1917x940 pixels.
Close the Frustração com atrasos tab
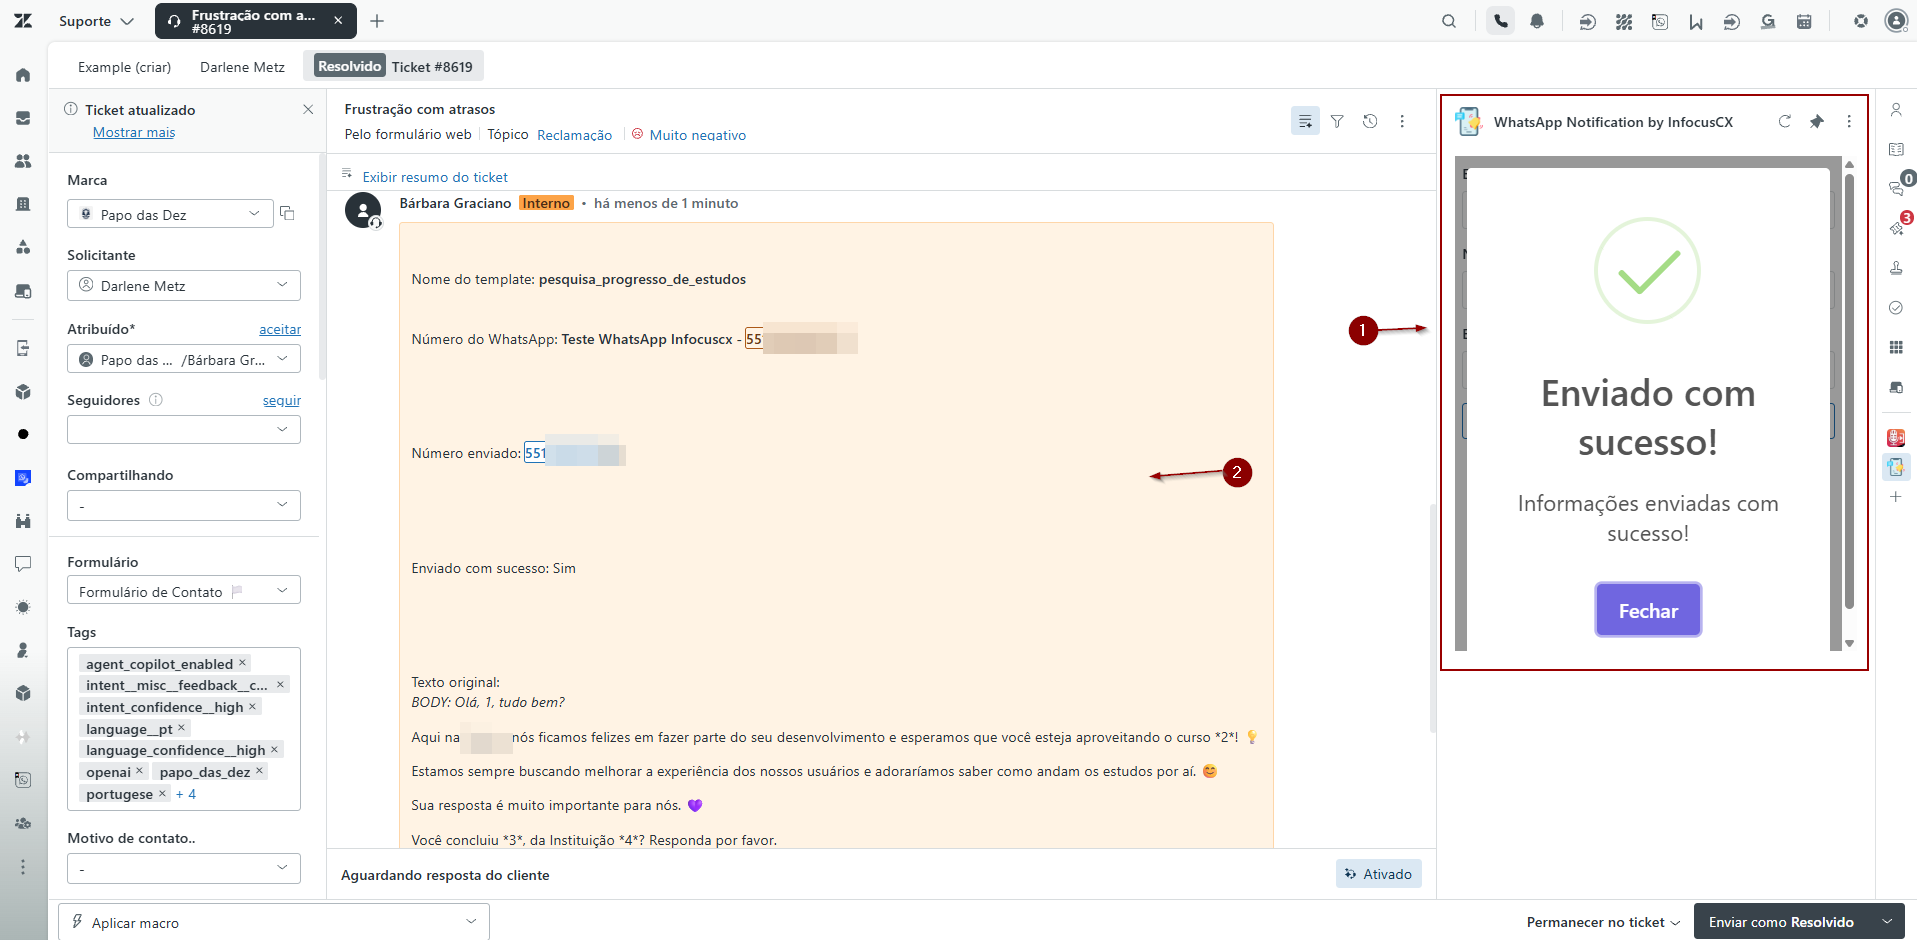click(x=338, y=21)
